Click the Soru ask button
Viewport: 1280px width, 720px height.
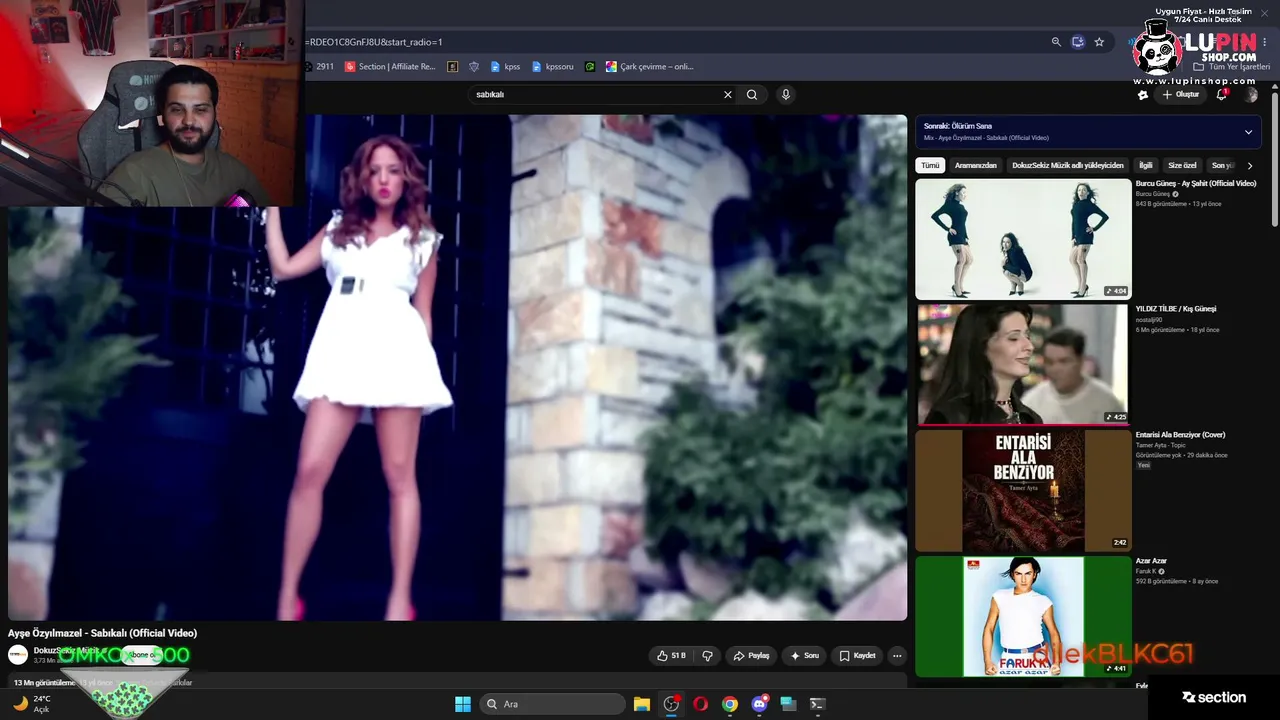click(x=805, y=656)
